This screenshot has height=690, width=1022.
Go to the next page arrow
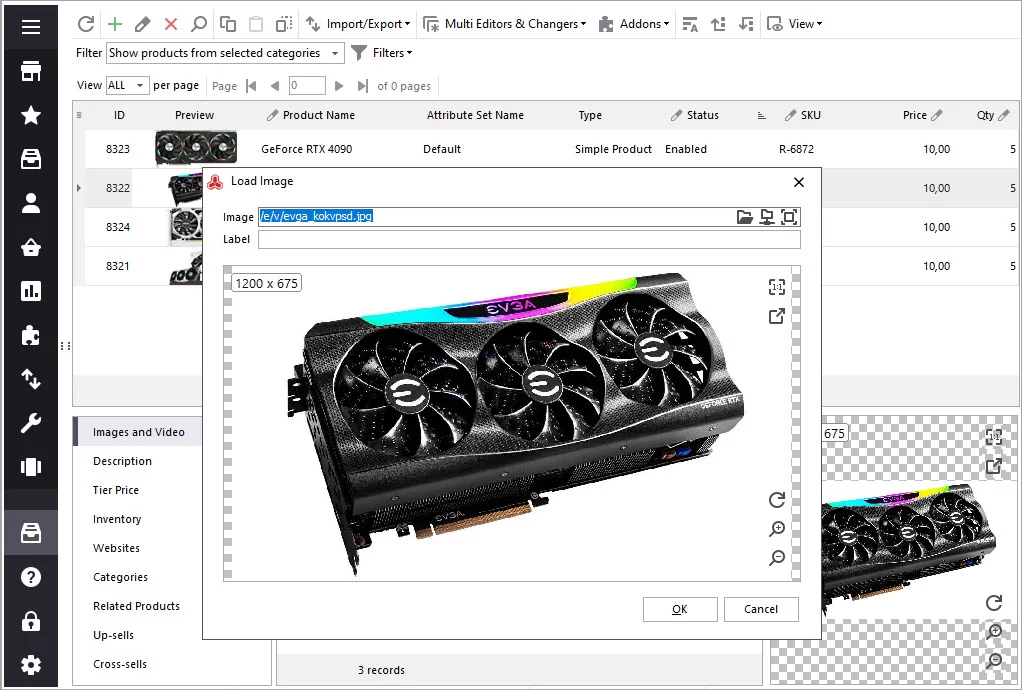click(x=338, y=85)
